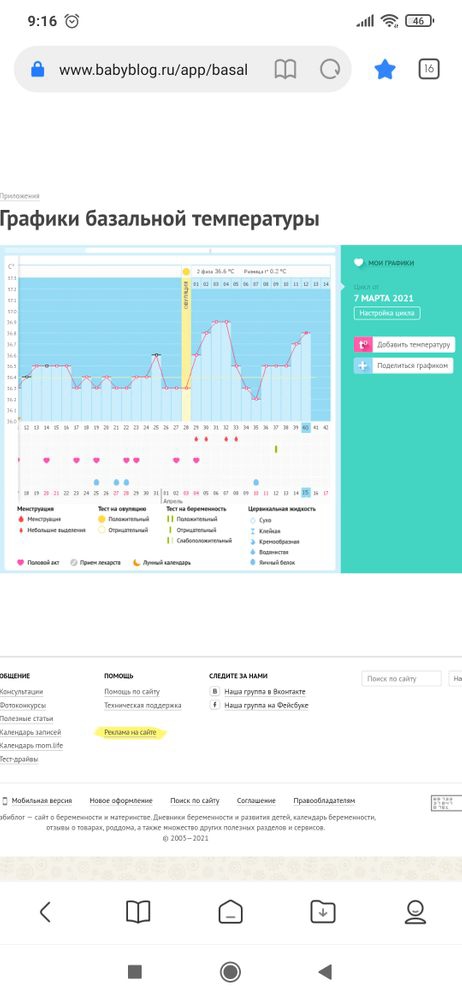Open Консультации link in footer
Viewport: 462px width, 1000px height.
(x=22, y=691)
